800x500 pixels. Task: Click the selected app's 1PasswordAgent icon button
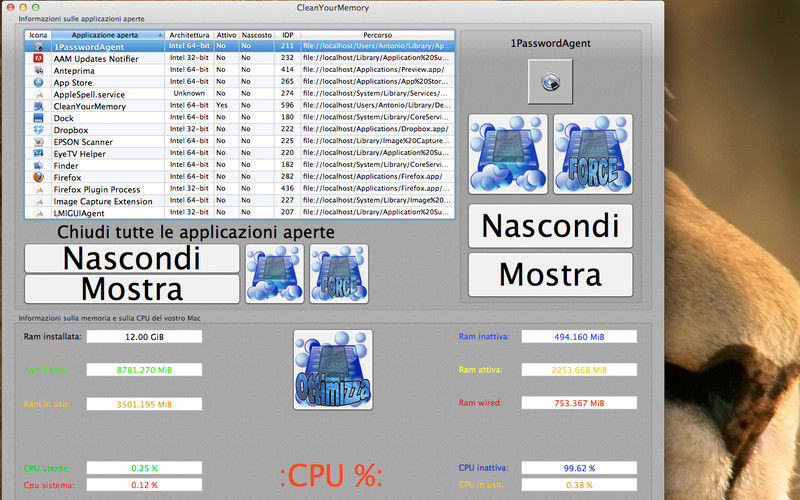click(550, 82)
